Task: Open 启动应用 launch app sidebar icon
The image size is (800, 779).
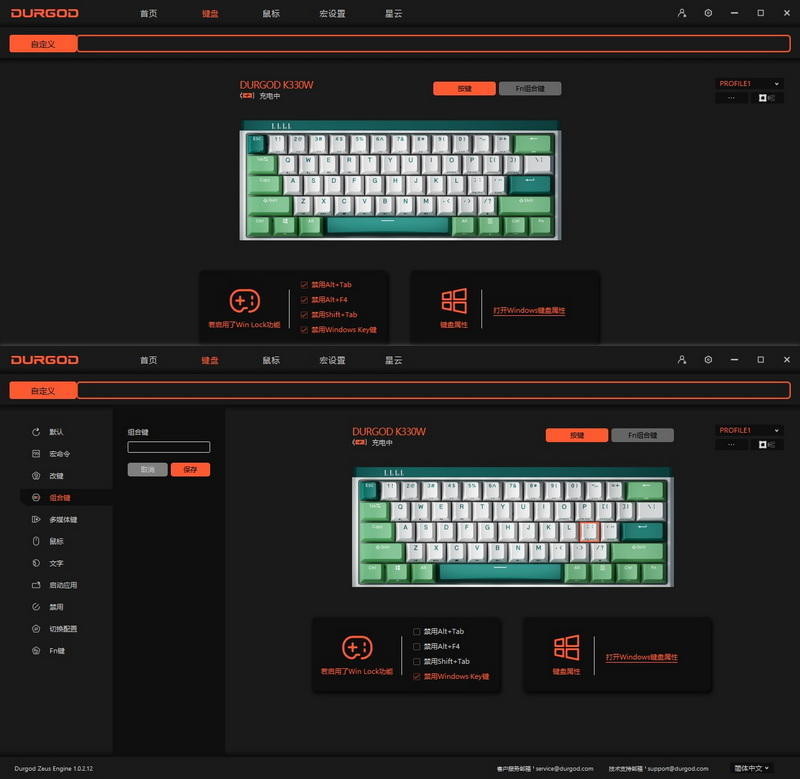Action: coord(36,585)
